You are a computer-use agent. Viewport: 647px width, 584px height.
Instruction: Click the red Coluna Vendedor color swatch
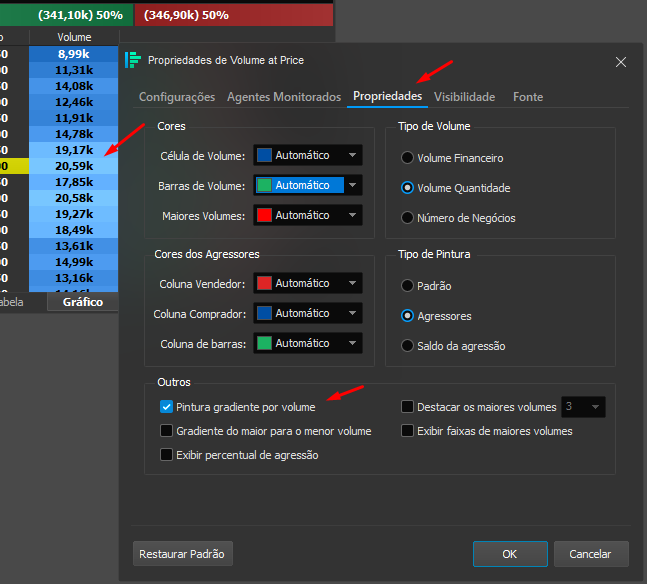[264, 283]
